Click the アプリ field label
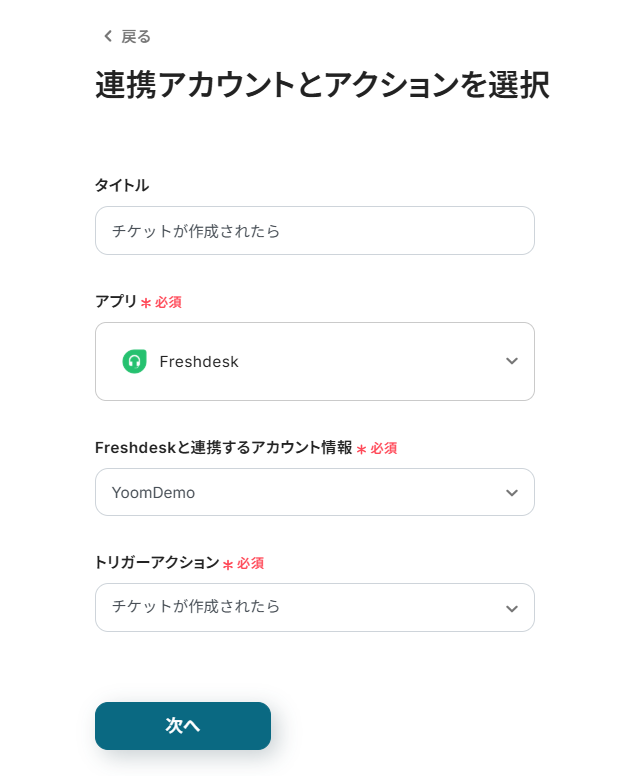This screenshot has height=776, width=626. (116, 301)
